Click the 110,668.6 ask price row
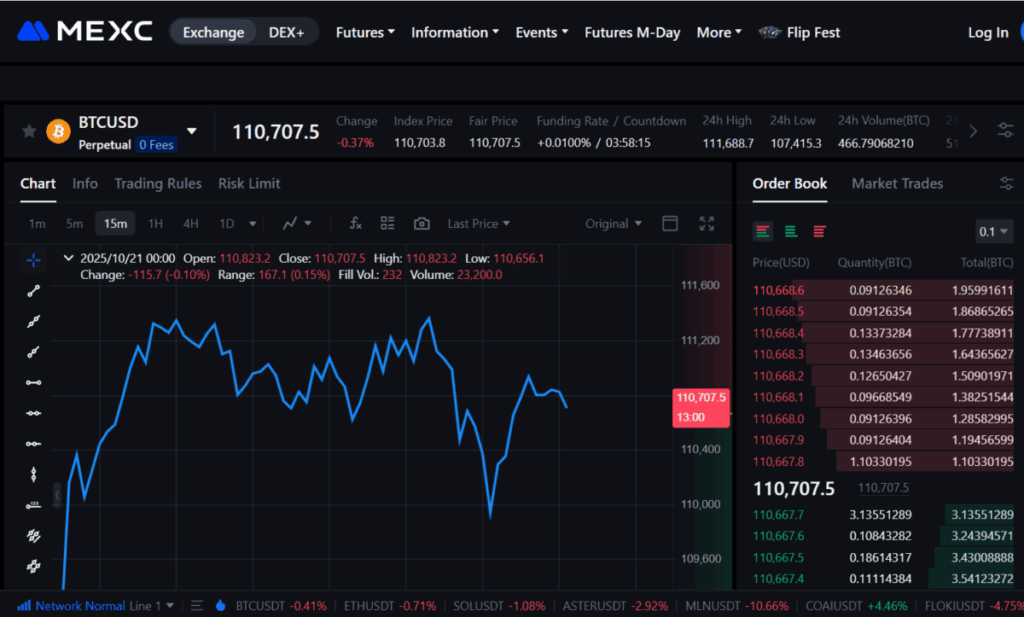1024x617 pixels. 778,290
